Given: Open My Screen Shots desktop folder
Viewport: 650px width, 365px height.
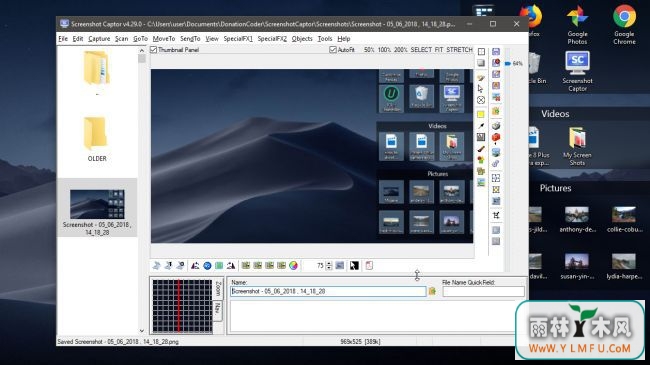Looking at the screenshot, I should pyautogui.click(x=577, y=146).
